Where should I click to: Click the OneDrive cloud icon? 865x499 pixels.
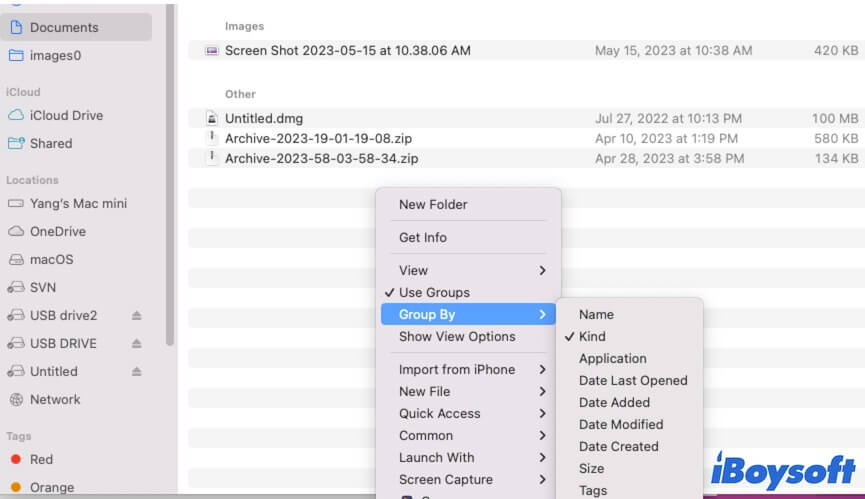click(16, 231)
